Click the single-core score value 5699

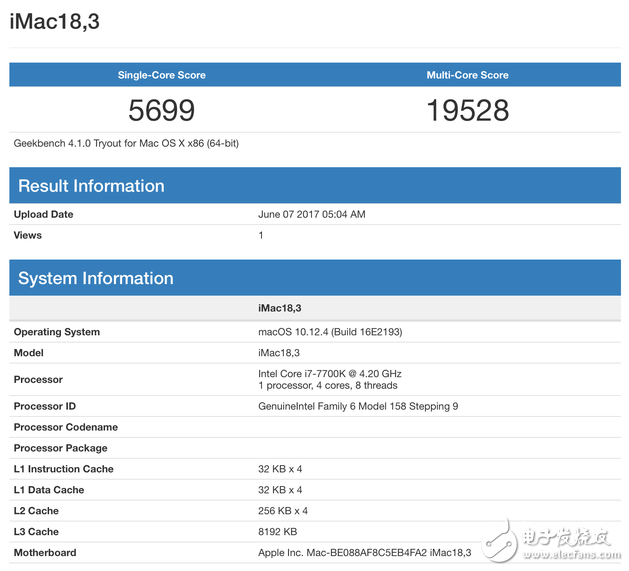tap(161, 110)
